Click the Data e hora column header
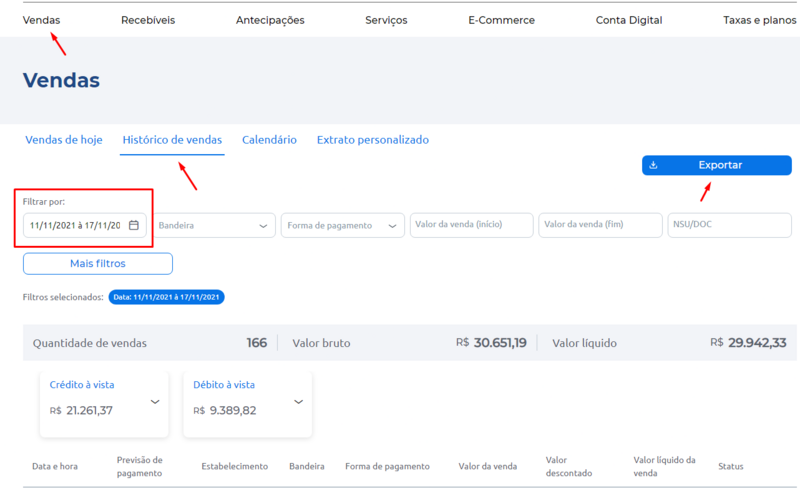This screenshot has width=800, height=488. pyautogui.click(x=55, y=467)
